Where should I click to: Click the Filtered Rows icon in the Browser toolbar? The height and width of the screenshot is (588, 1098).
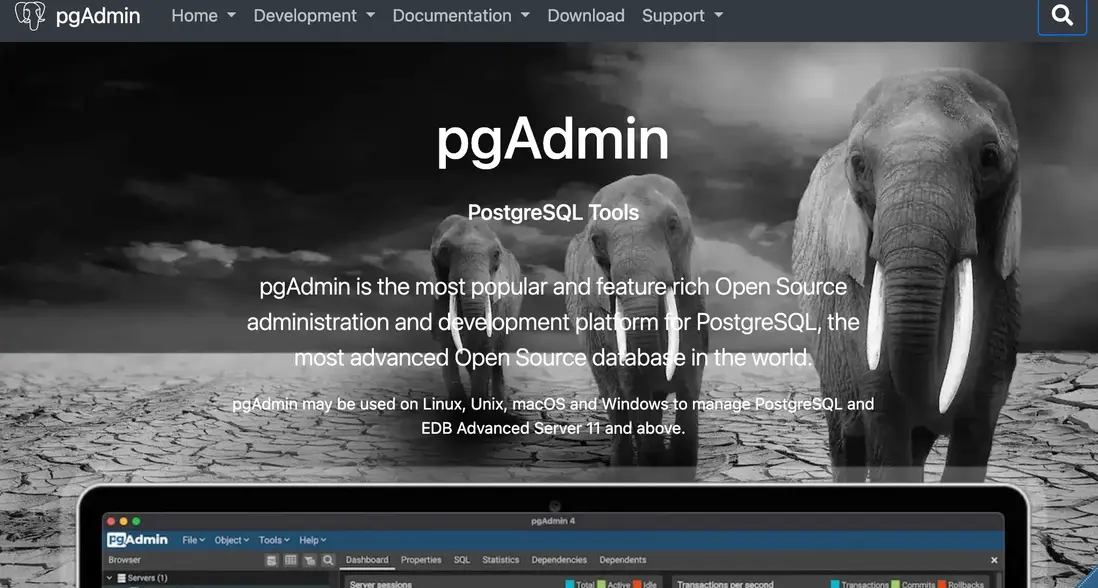click(x=310, y=560)
